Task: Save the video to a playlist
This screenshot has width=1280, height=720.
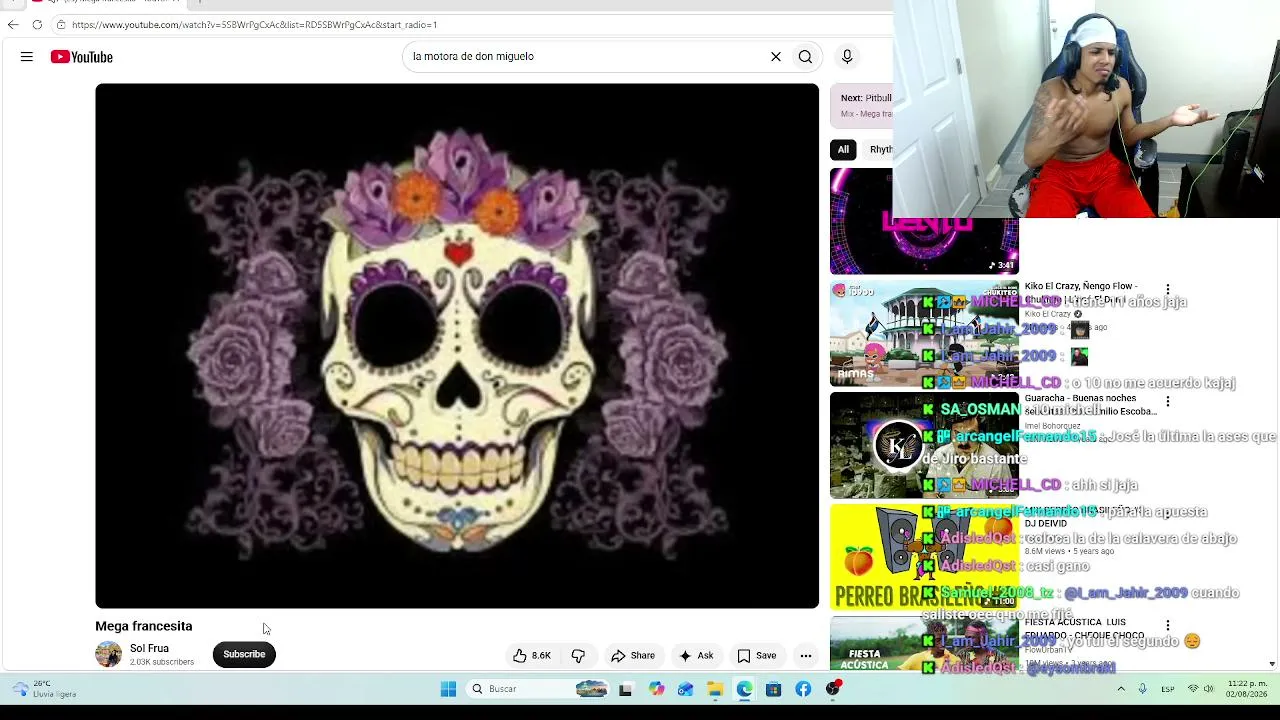Action: tap(757, 656)
